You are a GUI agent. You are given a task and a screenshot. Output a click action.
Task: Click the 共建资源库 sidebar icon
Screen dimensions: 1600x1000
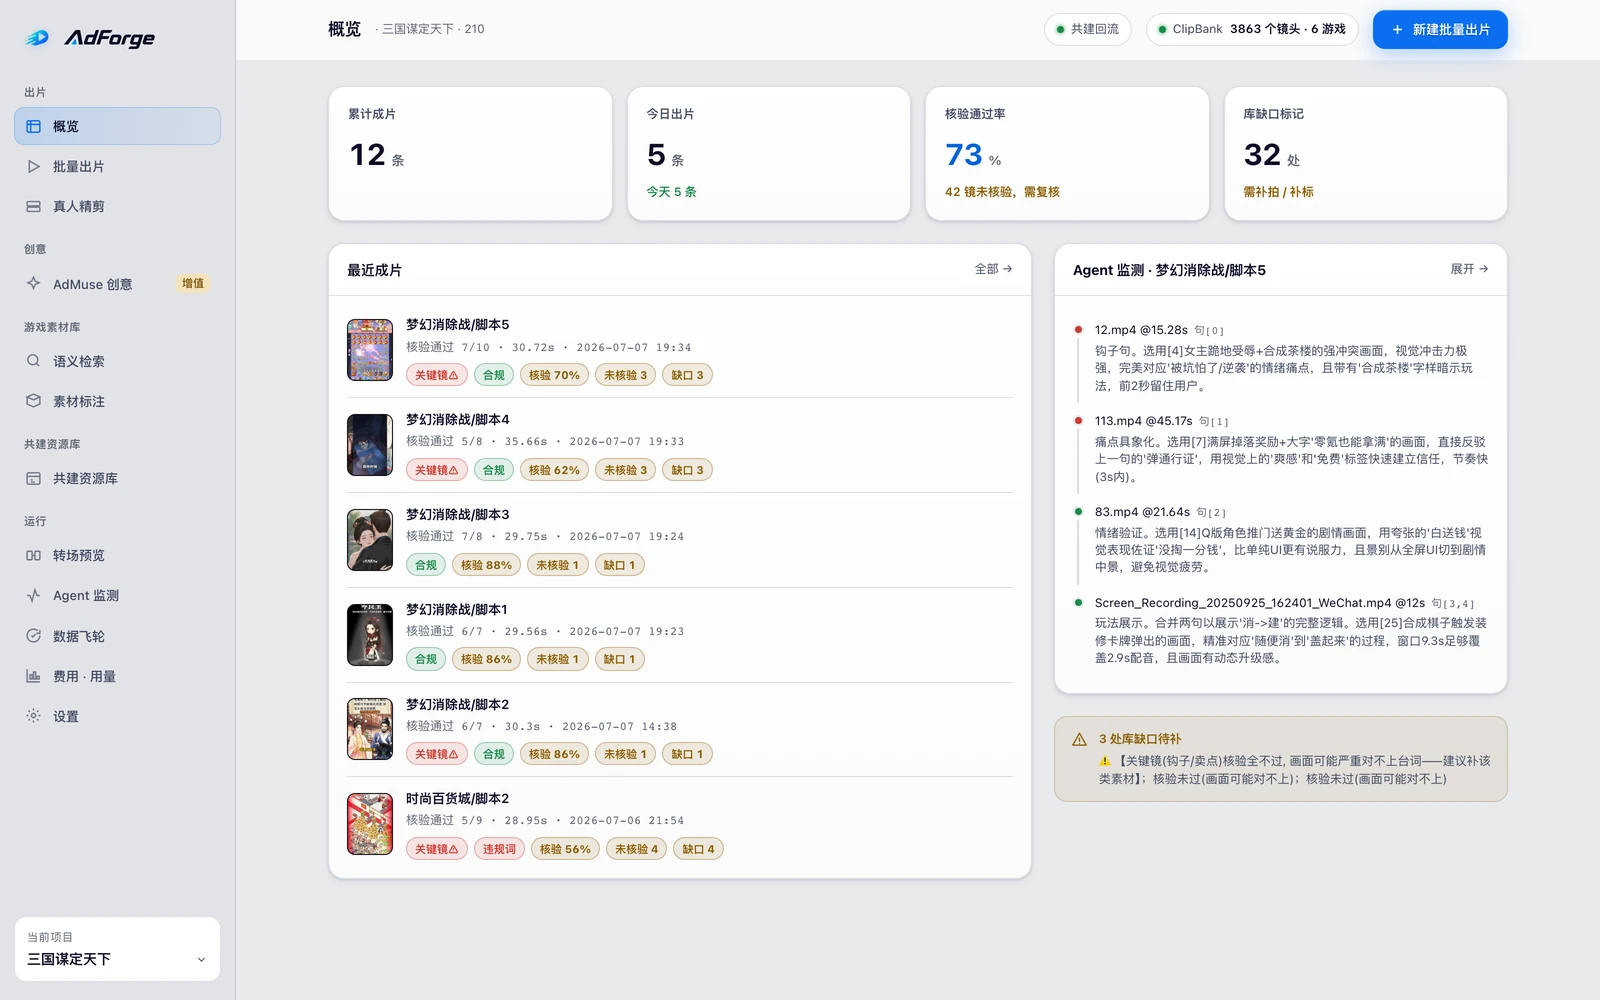coord(33,478)
